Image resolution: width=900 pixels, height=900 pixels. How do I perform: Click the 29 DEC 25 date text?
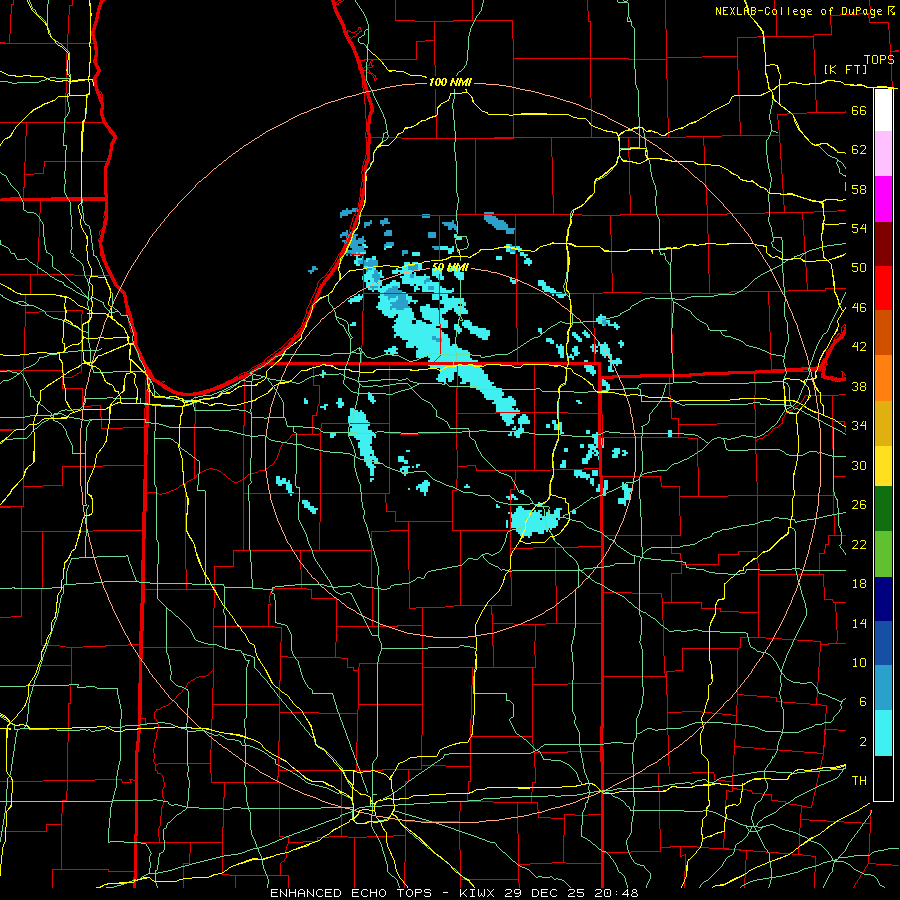544,893
